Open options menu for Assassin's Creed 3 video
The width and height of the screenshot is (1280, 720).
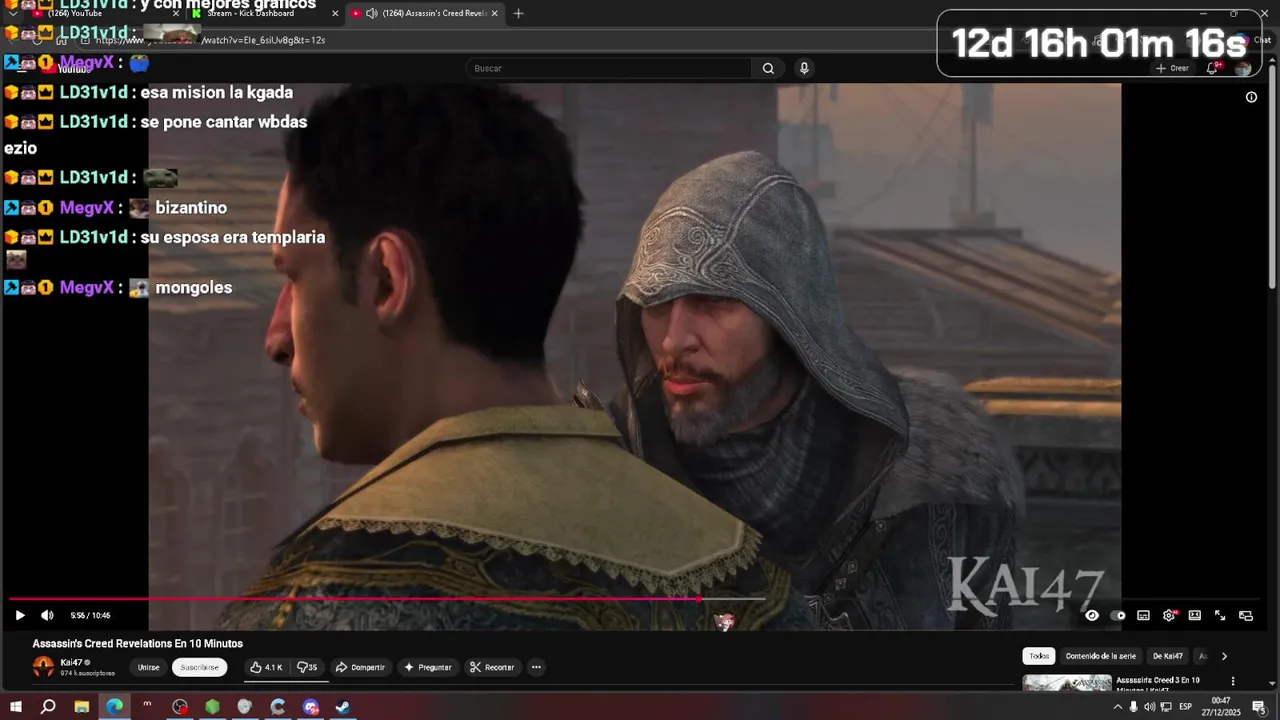[1233, 681]
